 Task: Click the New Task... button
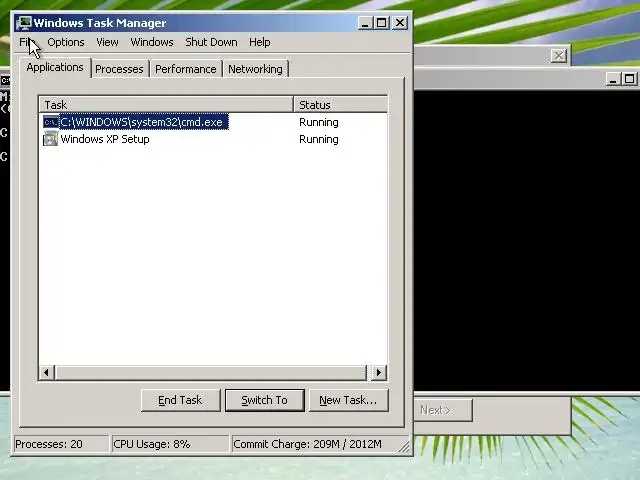click(348, 400)
